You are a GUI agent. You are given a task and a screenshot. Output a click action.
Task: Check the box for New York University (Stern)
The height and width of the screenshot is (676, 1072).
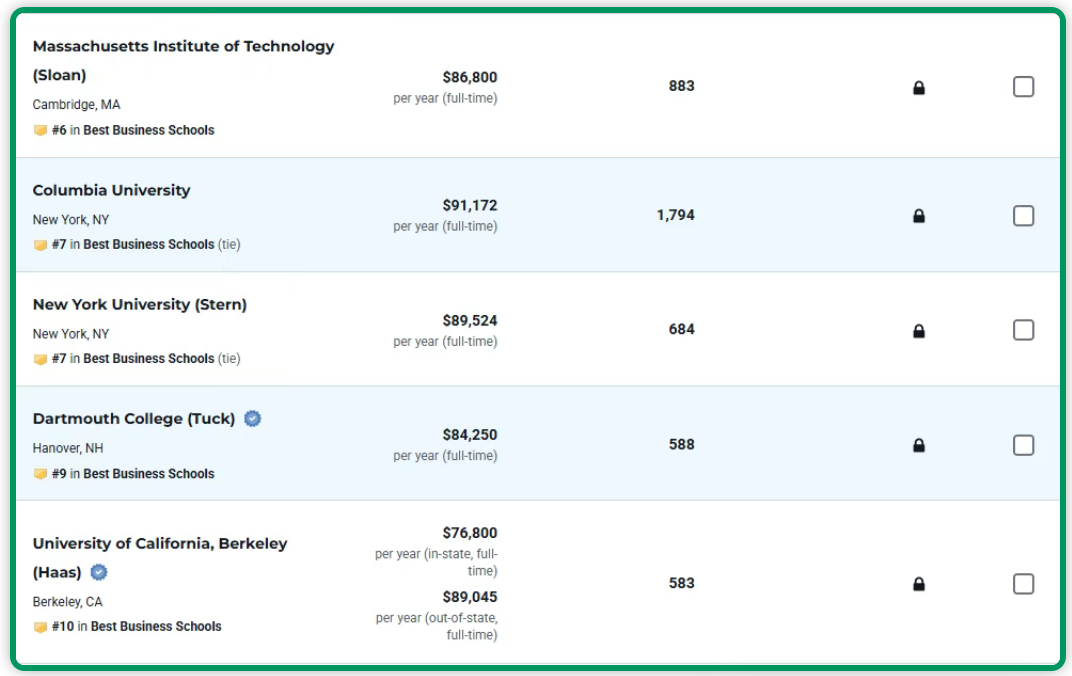[1023, 330]
